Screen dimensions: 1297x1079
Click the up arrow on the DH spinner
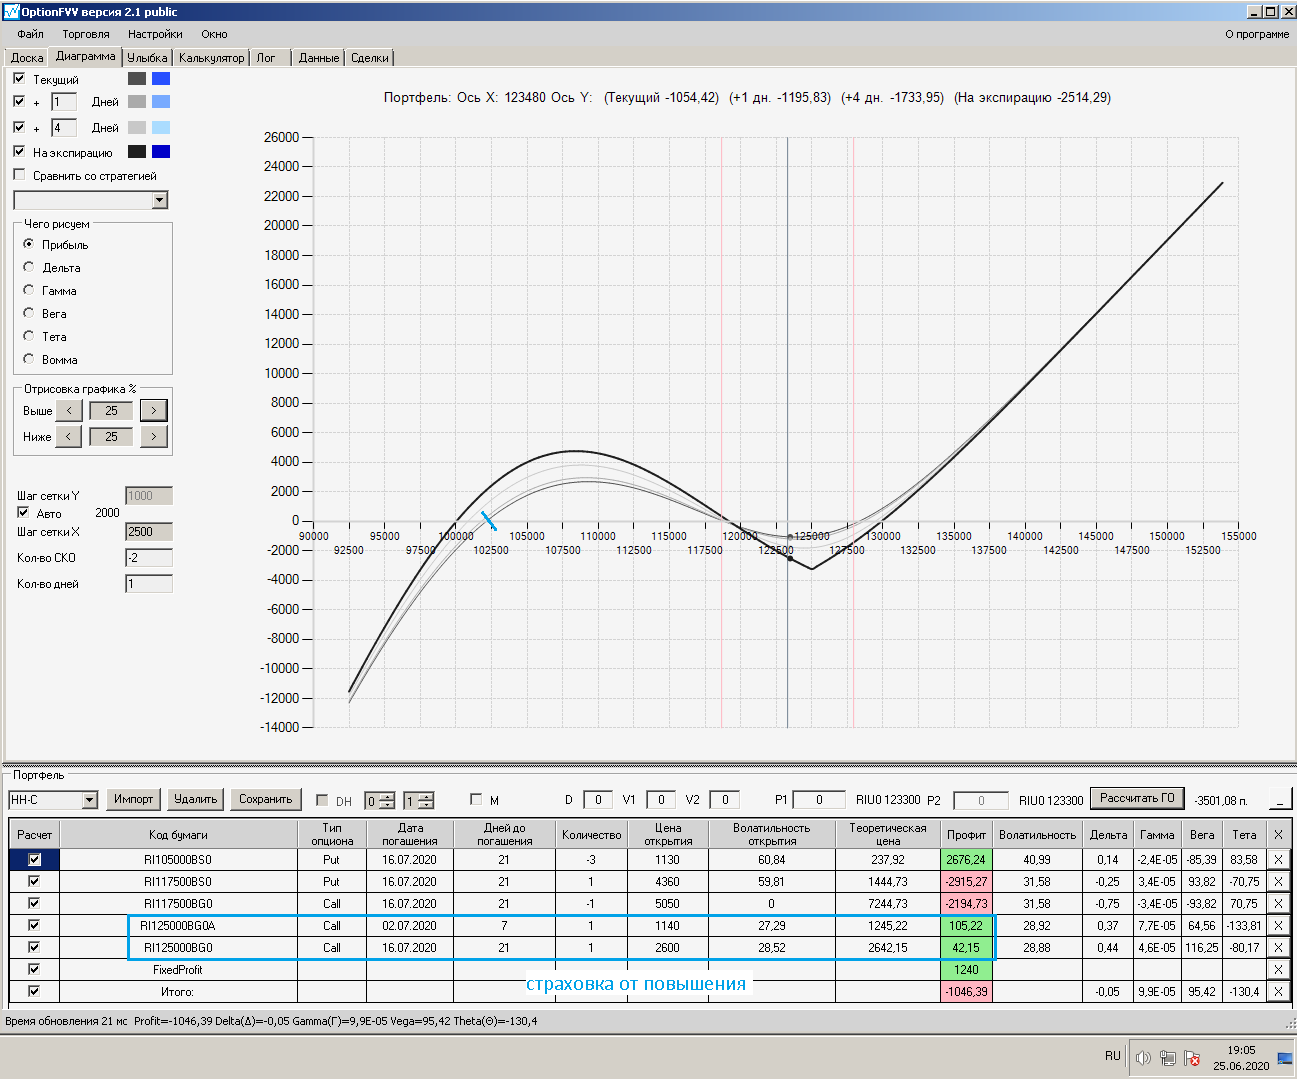pos(387,796)
